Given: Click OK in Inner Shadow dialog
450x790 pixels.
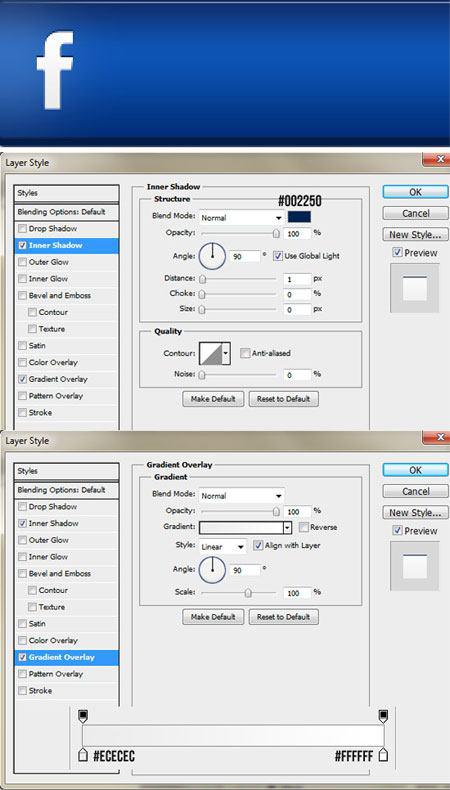Looking at the screenshot, I should tap(415, 192).
